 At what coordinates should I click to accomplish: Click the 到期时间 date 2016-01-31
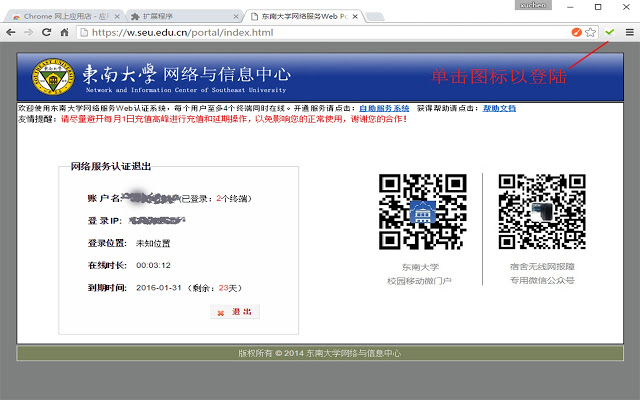coord(159,288)
